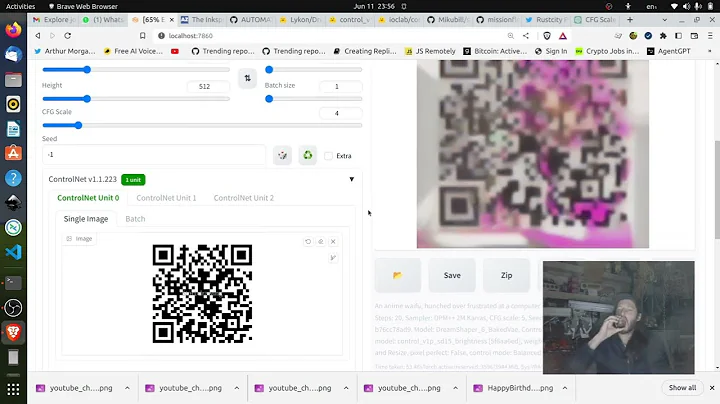Go back in browser history

click(x=38, y=36)
